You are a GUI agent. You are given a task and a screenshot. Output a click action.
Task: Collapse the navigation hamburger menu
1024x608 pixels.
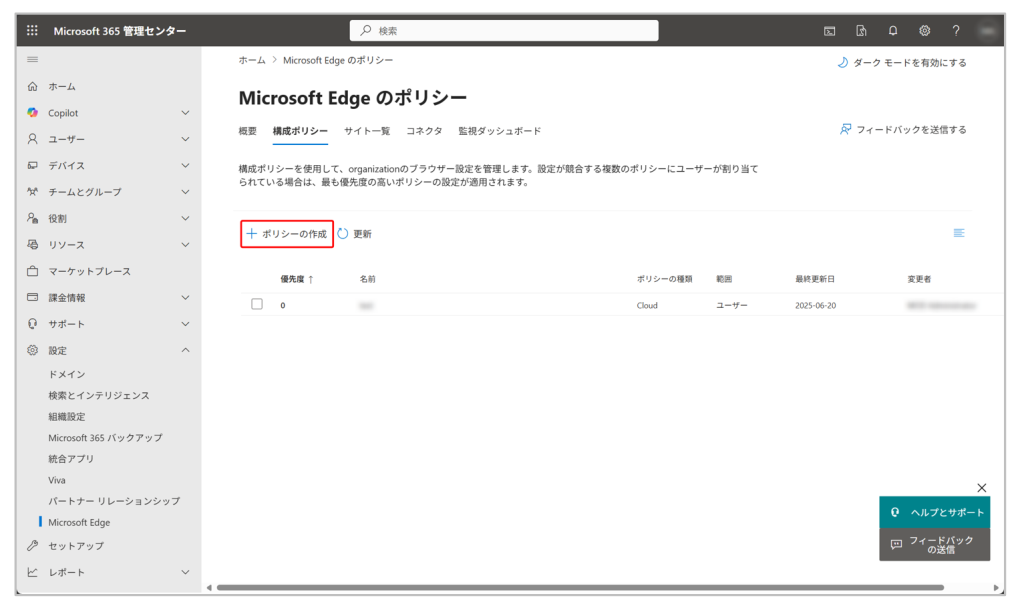pyautogui.click(x=32, y=59)
